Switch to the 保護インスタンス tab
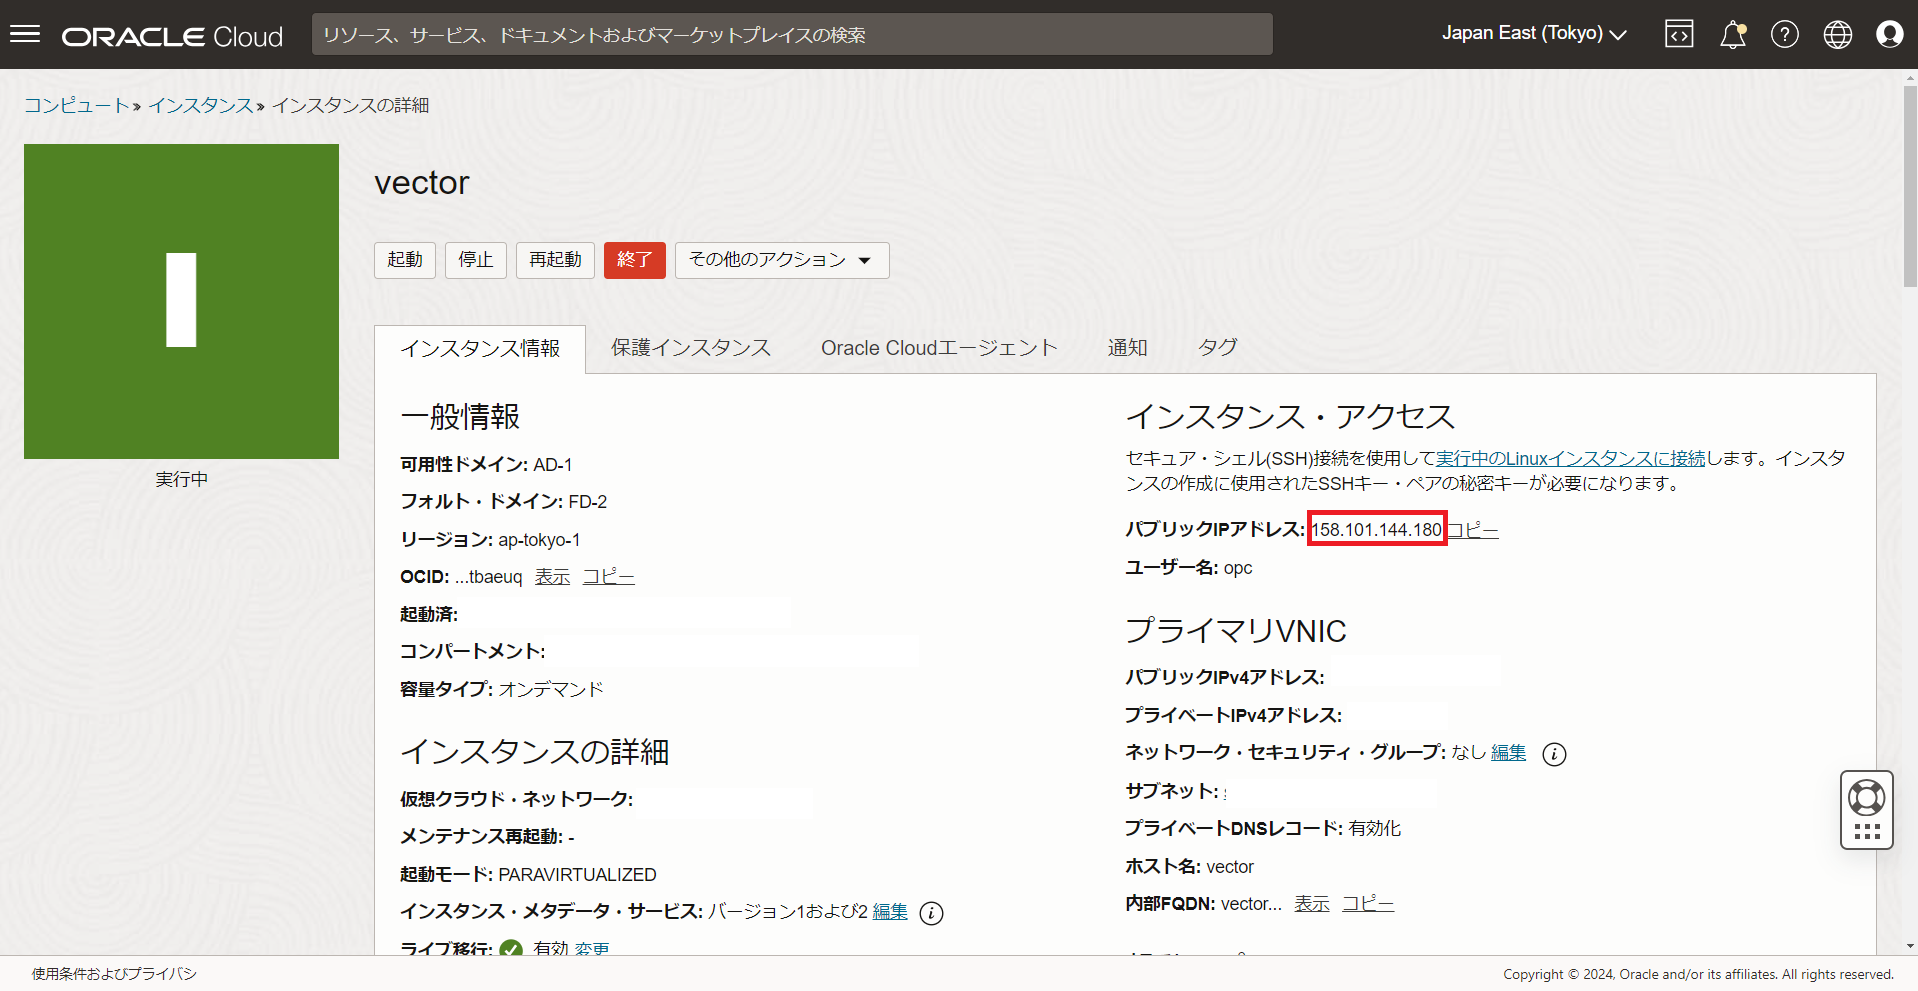The image size is (1918, 991). (x=691, y=348)
